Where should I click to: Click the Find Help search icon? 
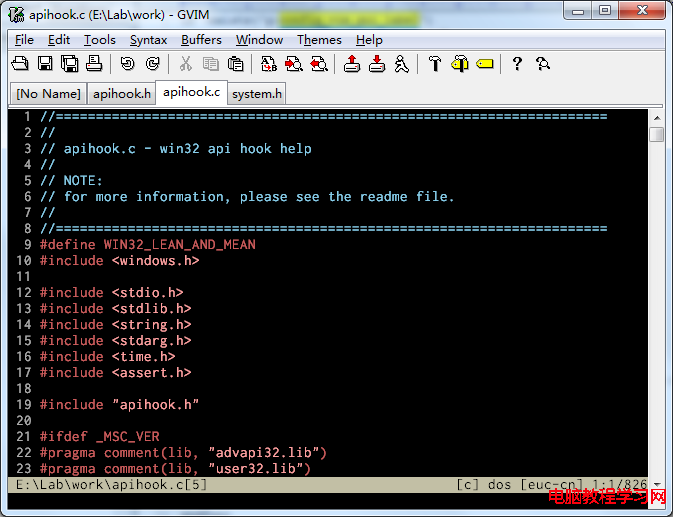point(543,64)
